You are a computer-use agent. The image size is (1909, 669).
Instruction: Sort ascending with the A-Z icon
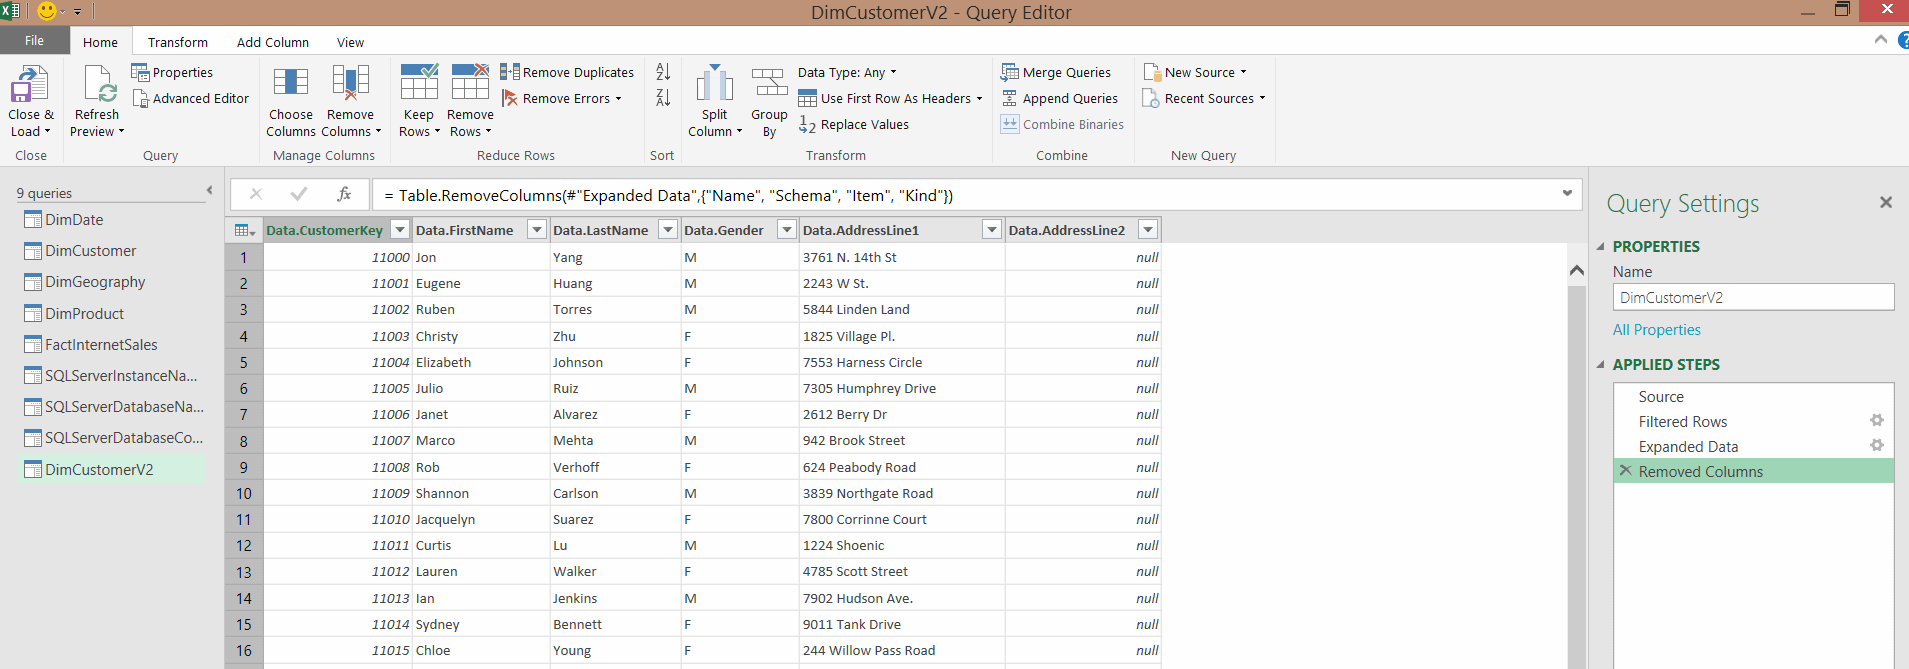663,72
